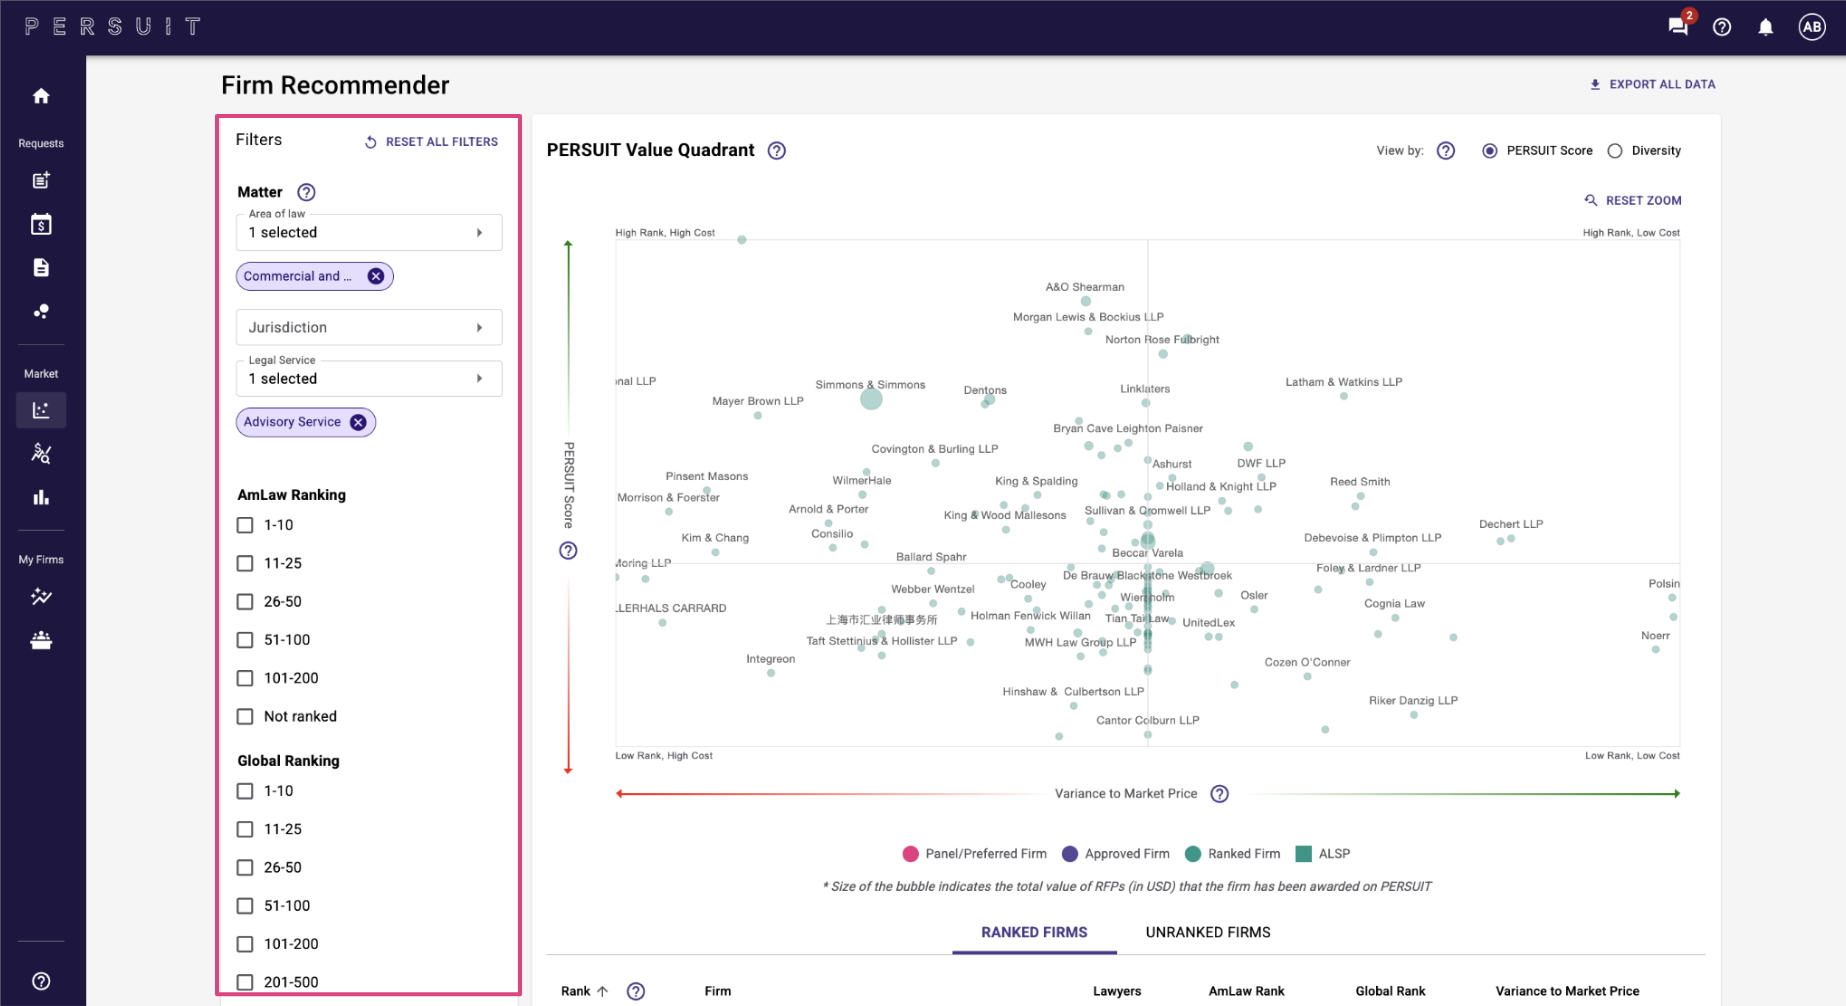1846x1006 pixels.
Task: Check Global Ranking 1-10 checkbox
Action: [x=245, y=791]
